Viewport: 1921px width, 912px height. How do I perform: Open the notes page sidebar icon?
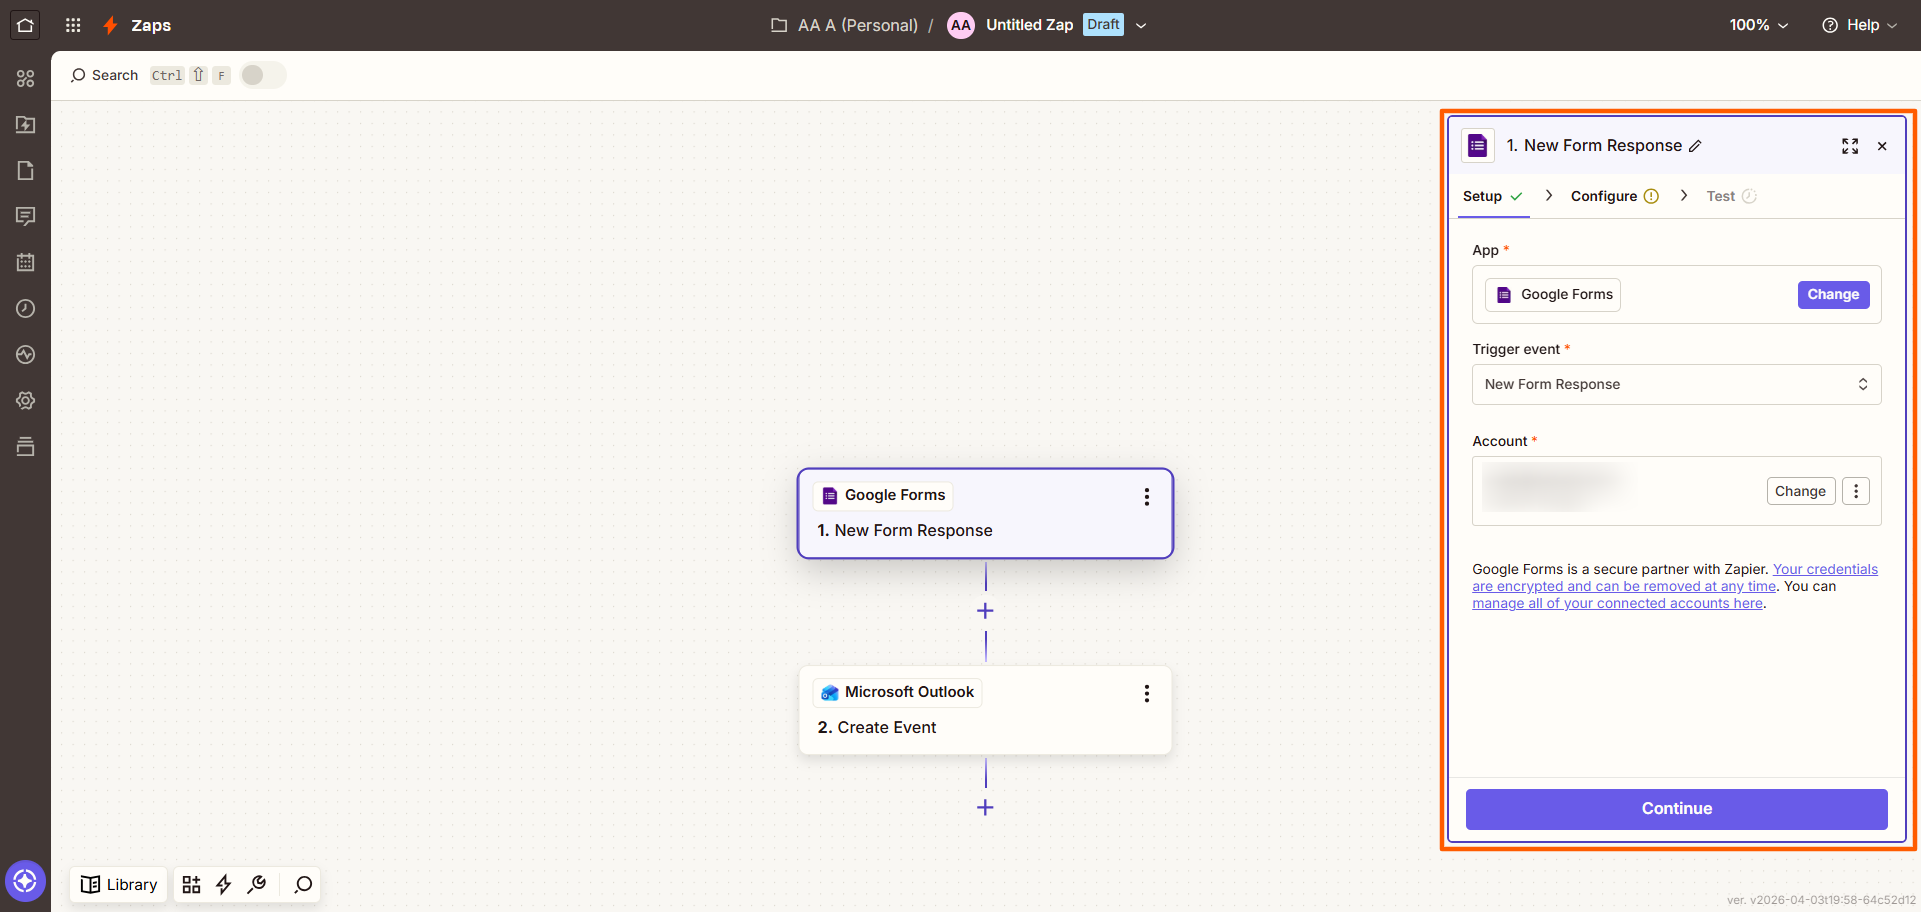pyautogui.click(x=26, y=171)
